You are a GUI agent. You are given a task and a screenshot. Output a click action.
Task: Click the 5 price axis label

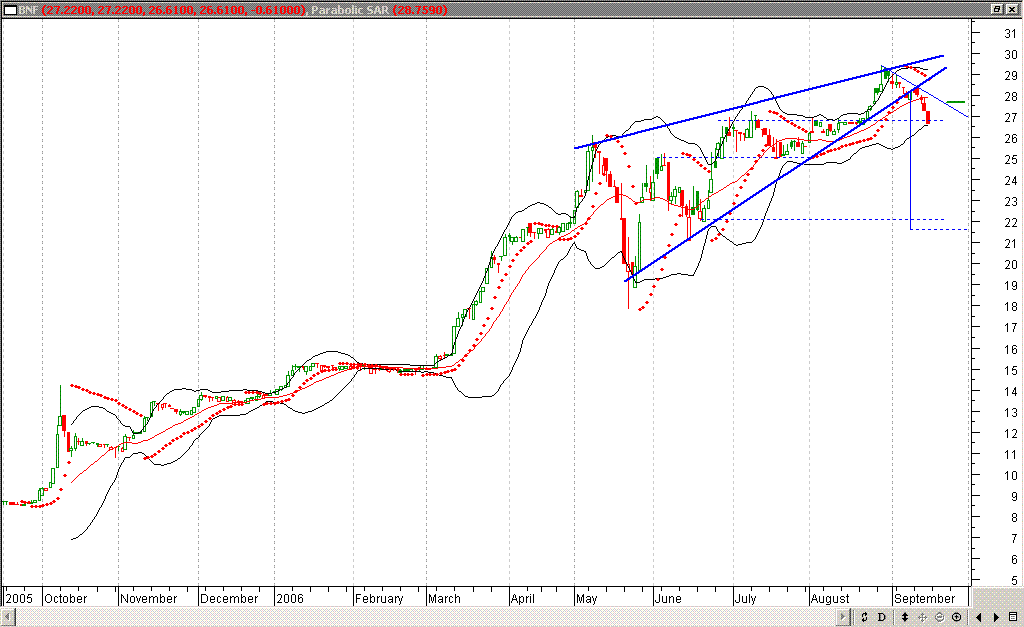coord(1014,581)
